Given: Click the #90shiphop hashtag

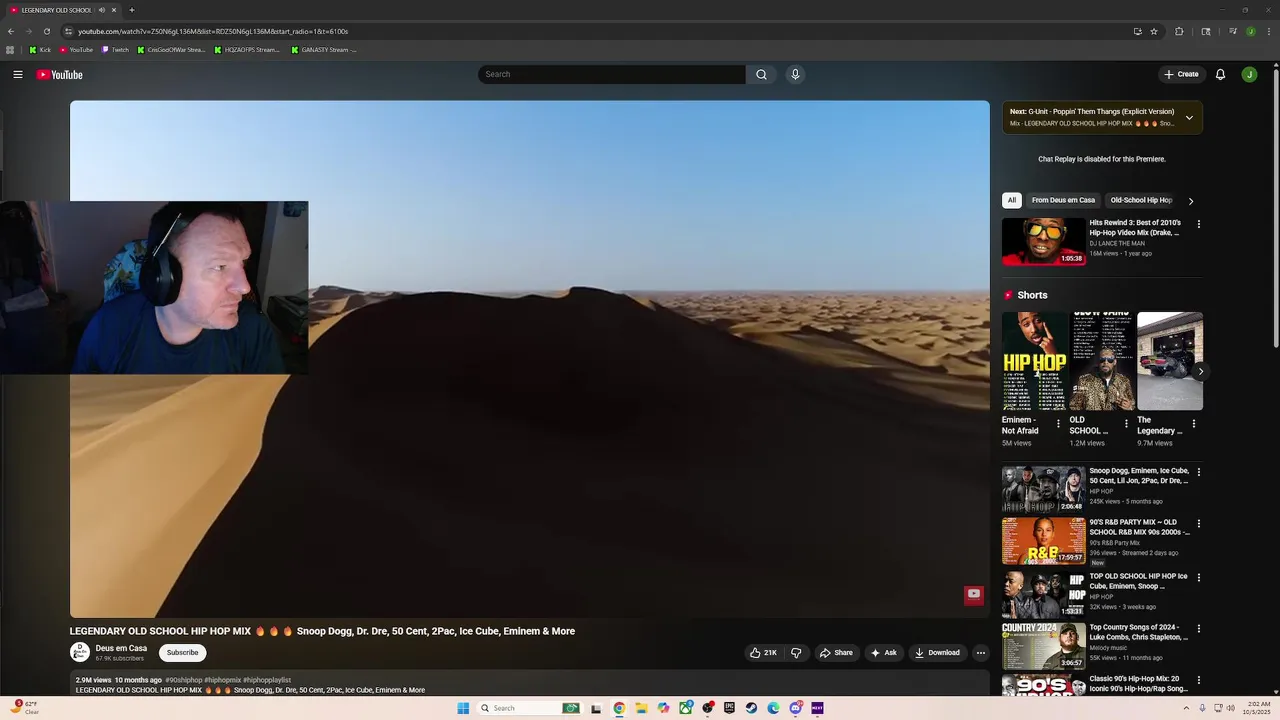Looking at the screenshot, I should 183,680.
